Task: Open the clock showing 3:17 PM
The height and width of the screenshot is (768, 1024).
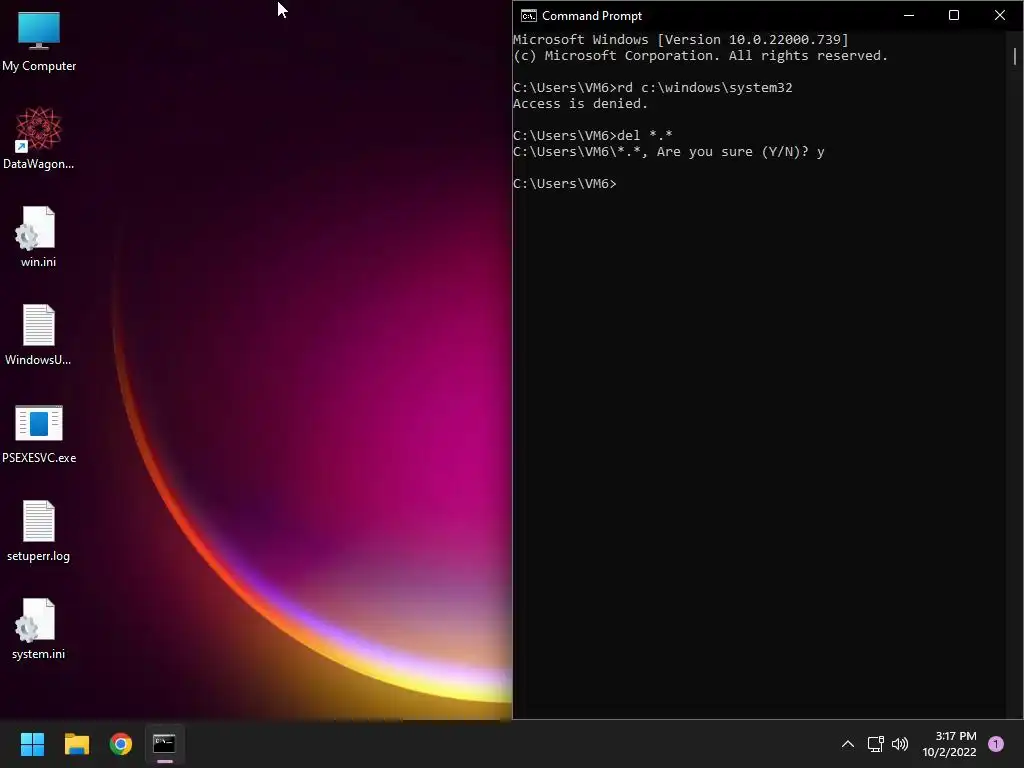Action: (950, 744)
